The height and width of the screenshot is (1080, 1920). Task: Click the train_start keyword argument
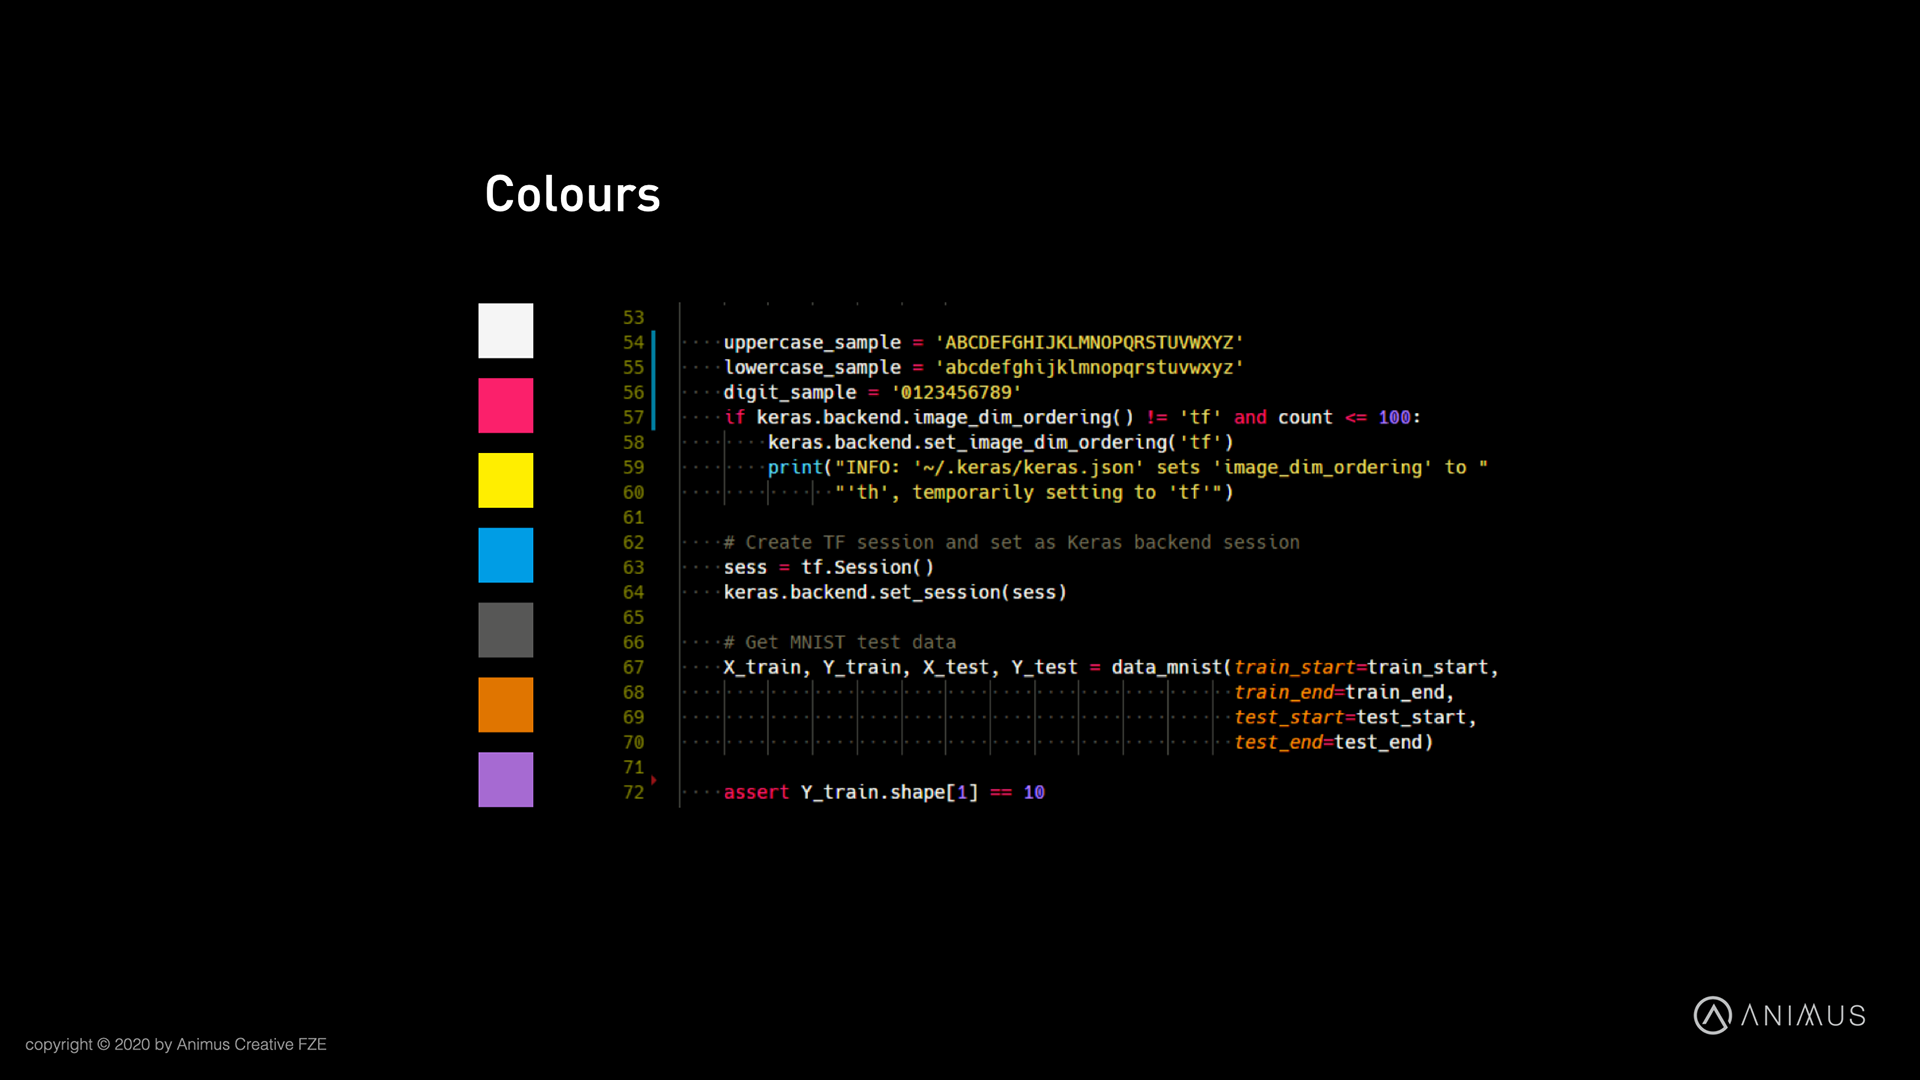[x=1294, y=667]
